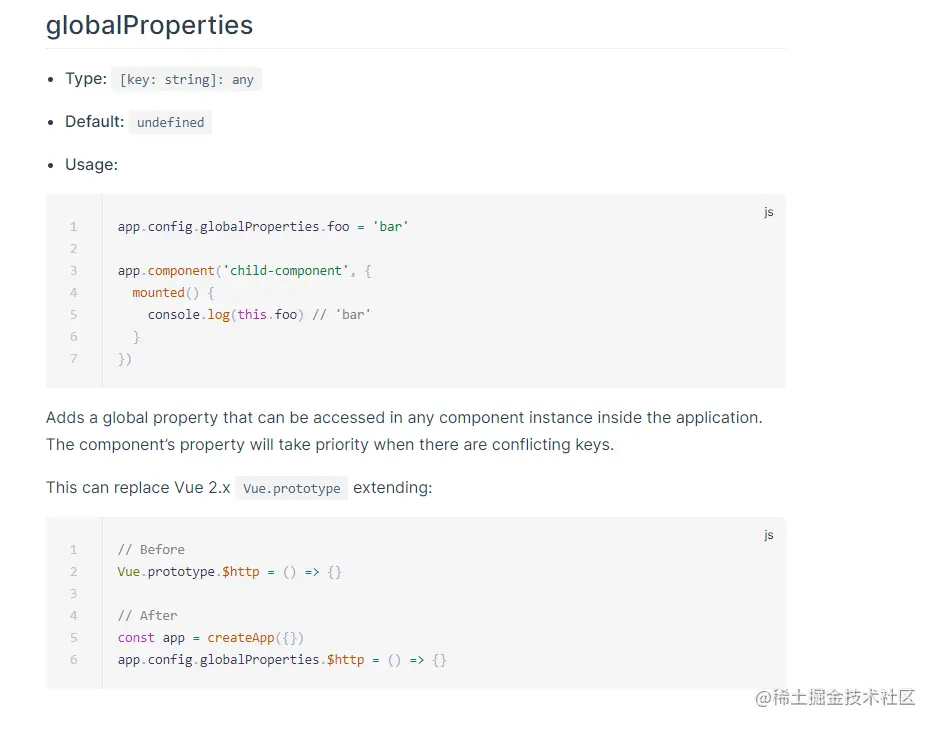Click line number 6 in second code block

[x=73, y=660]
